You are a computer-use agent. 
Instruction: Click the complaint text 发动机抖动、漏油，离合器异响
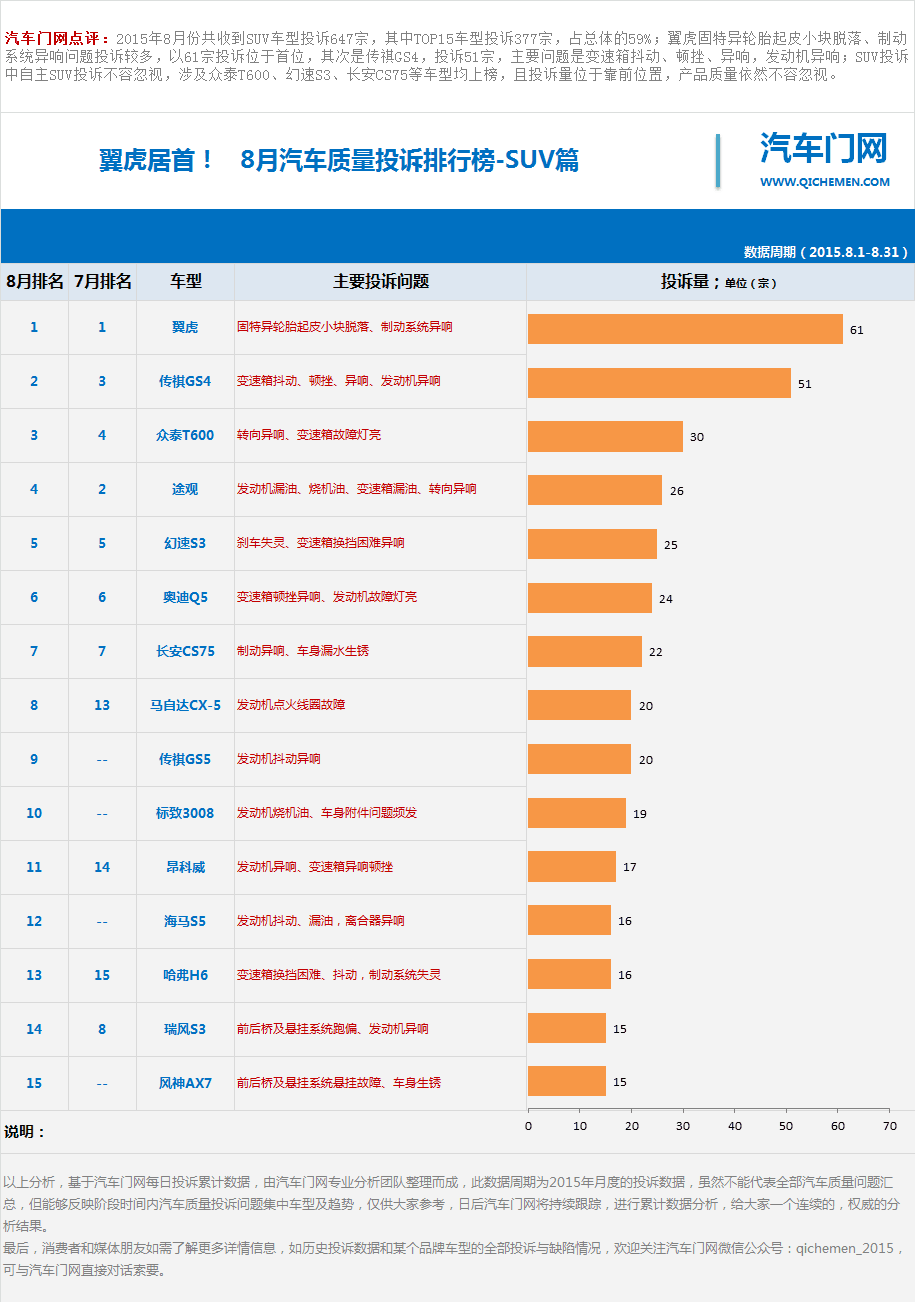tap(321, 921)
